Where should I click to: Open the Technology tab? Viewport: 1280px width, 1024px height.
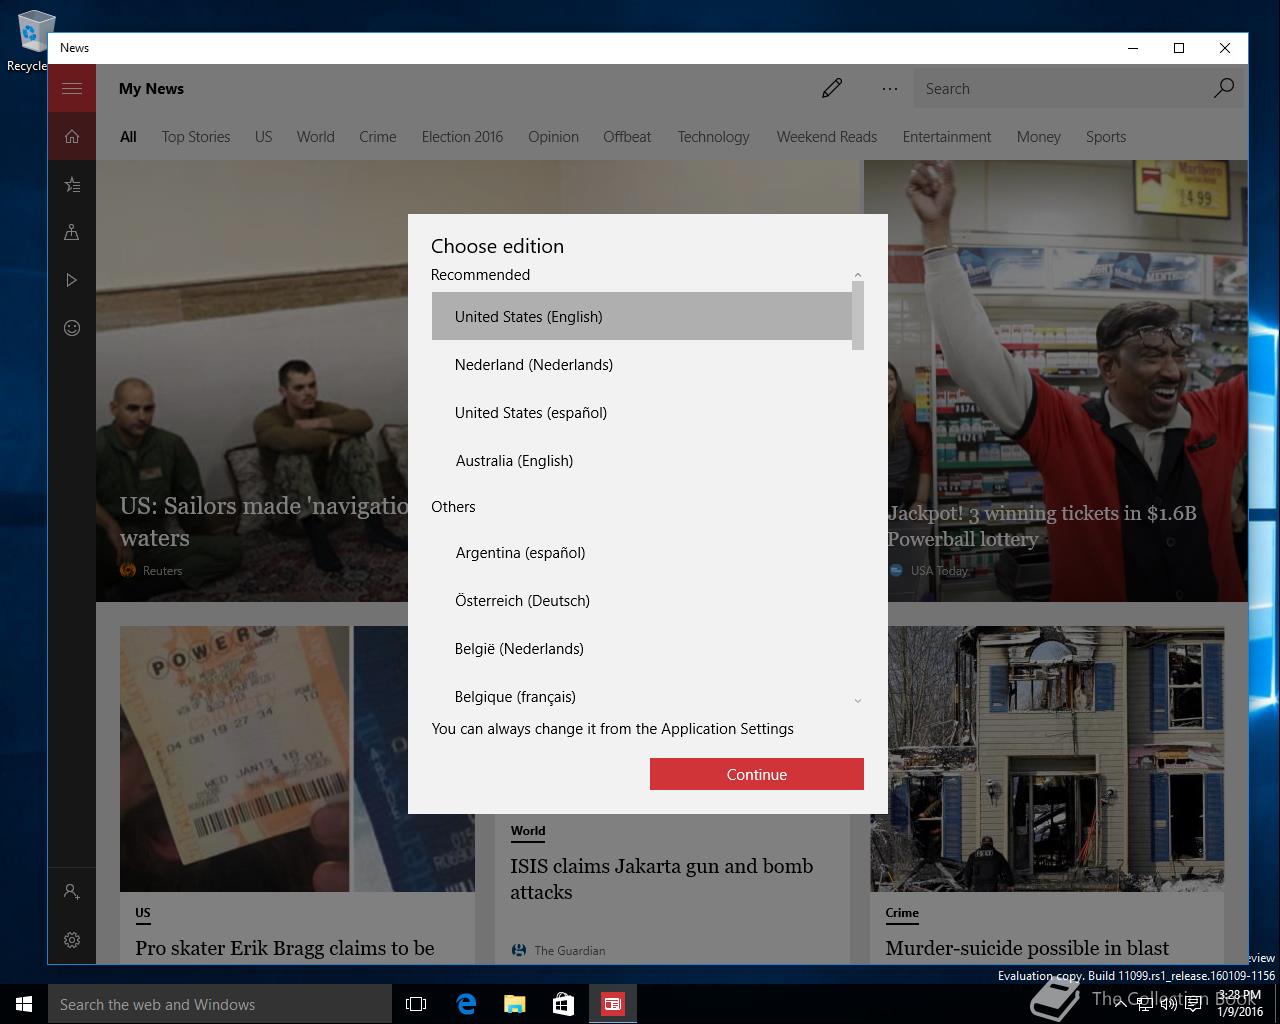click(x=713, y=137)
